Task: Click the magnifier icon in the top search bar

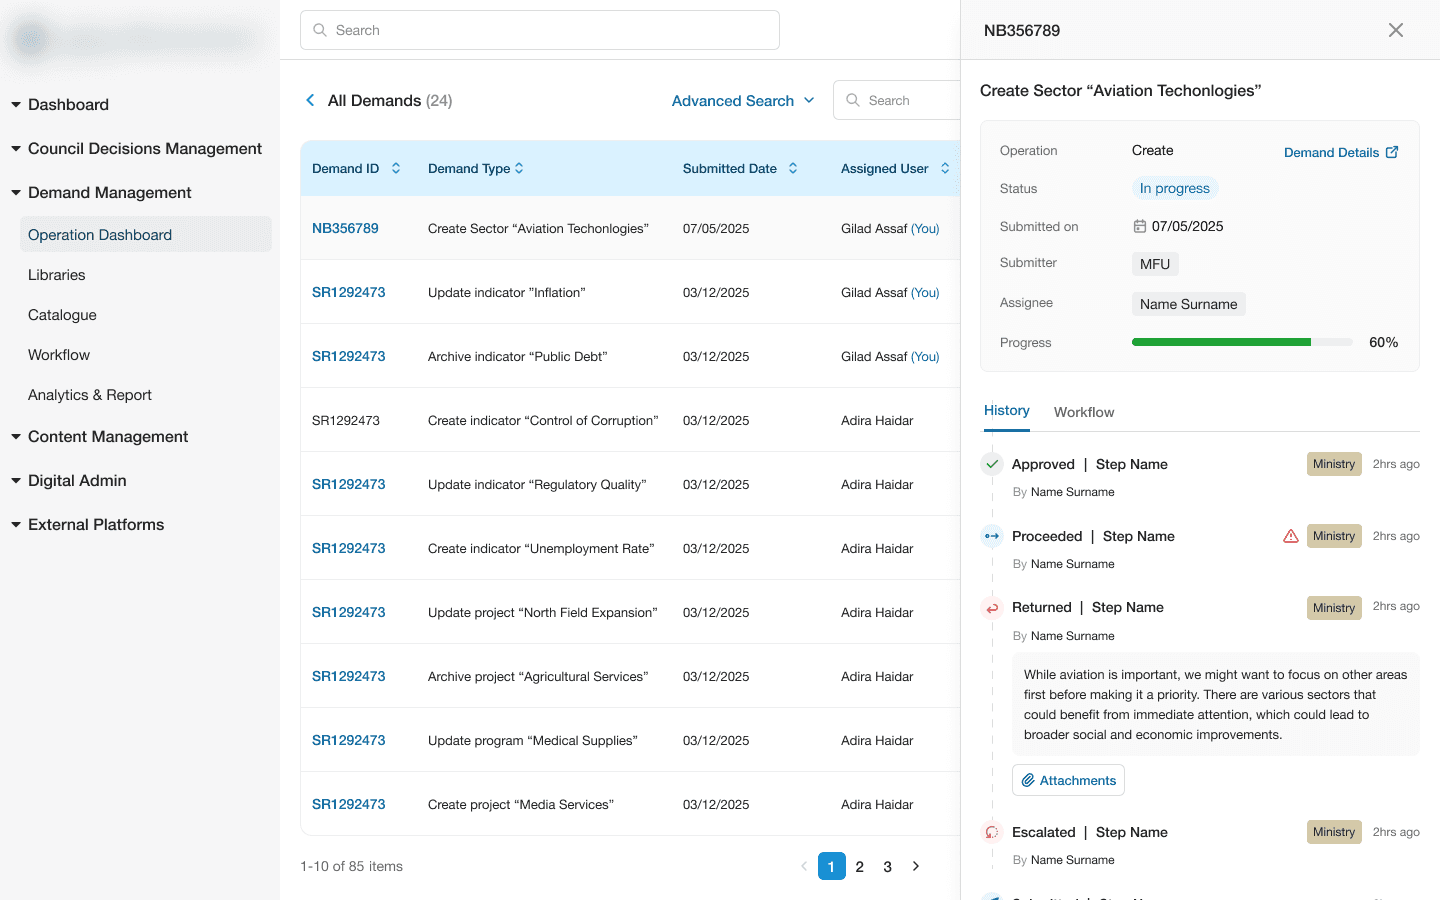Action: (320, 30)
